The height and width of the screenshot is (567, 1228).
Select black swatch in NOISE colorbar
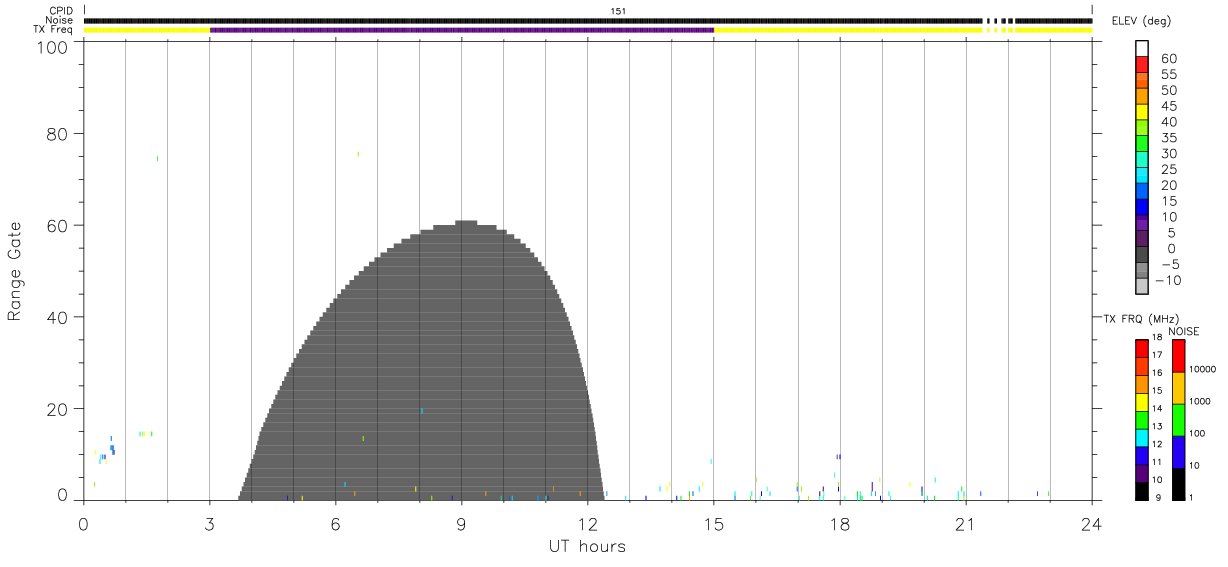1179,484
